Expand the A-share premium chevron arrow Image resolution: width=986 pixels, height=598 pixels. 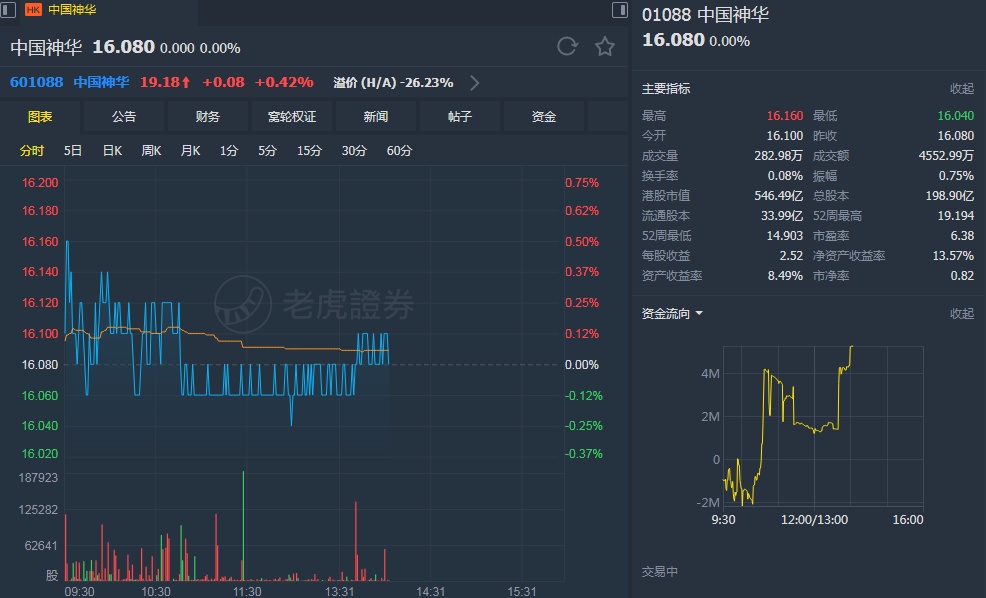[x=475, y=83]
